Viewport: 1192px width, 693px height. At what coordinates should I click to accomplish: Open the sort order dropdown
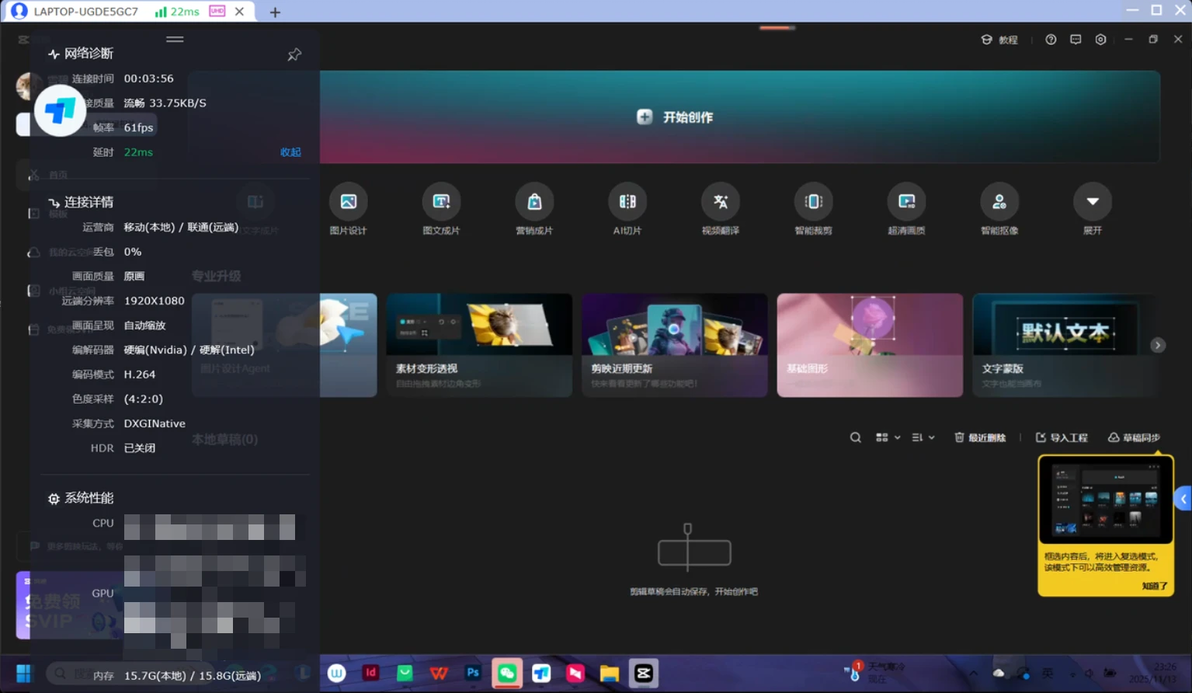click(923, 438)
